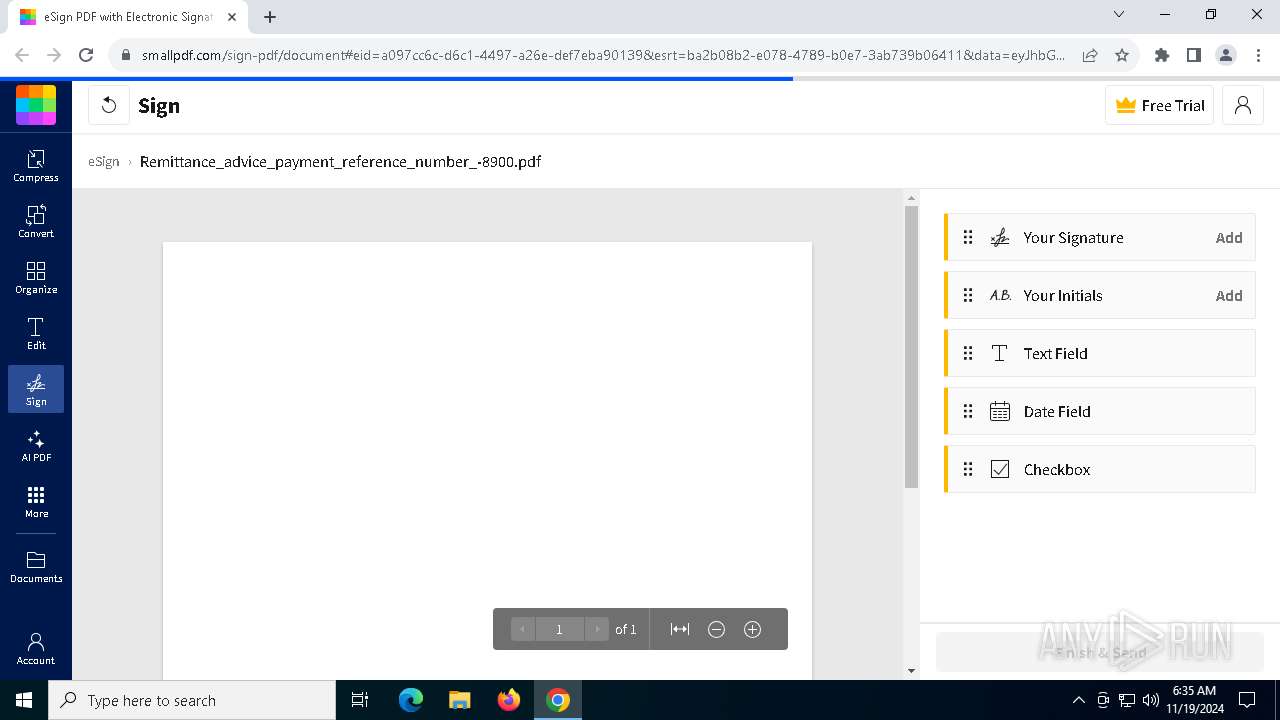Click the Free Trial button
The image size is (1280, 720).
(1159, 105)
